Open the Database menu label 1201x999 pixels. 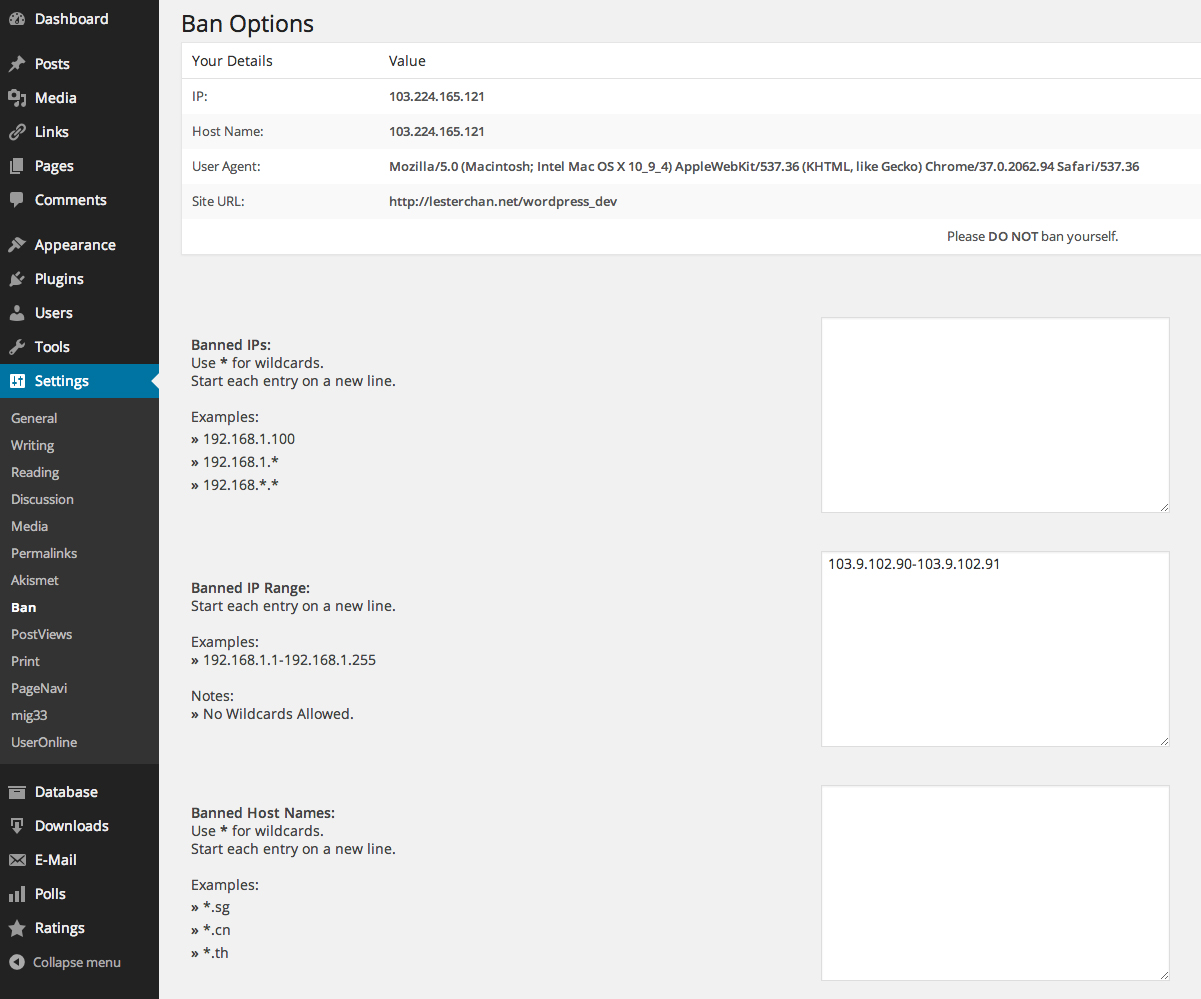point(66,792)
